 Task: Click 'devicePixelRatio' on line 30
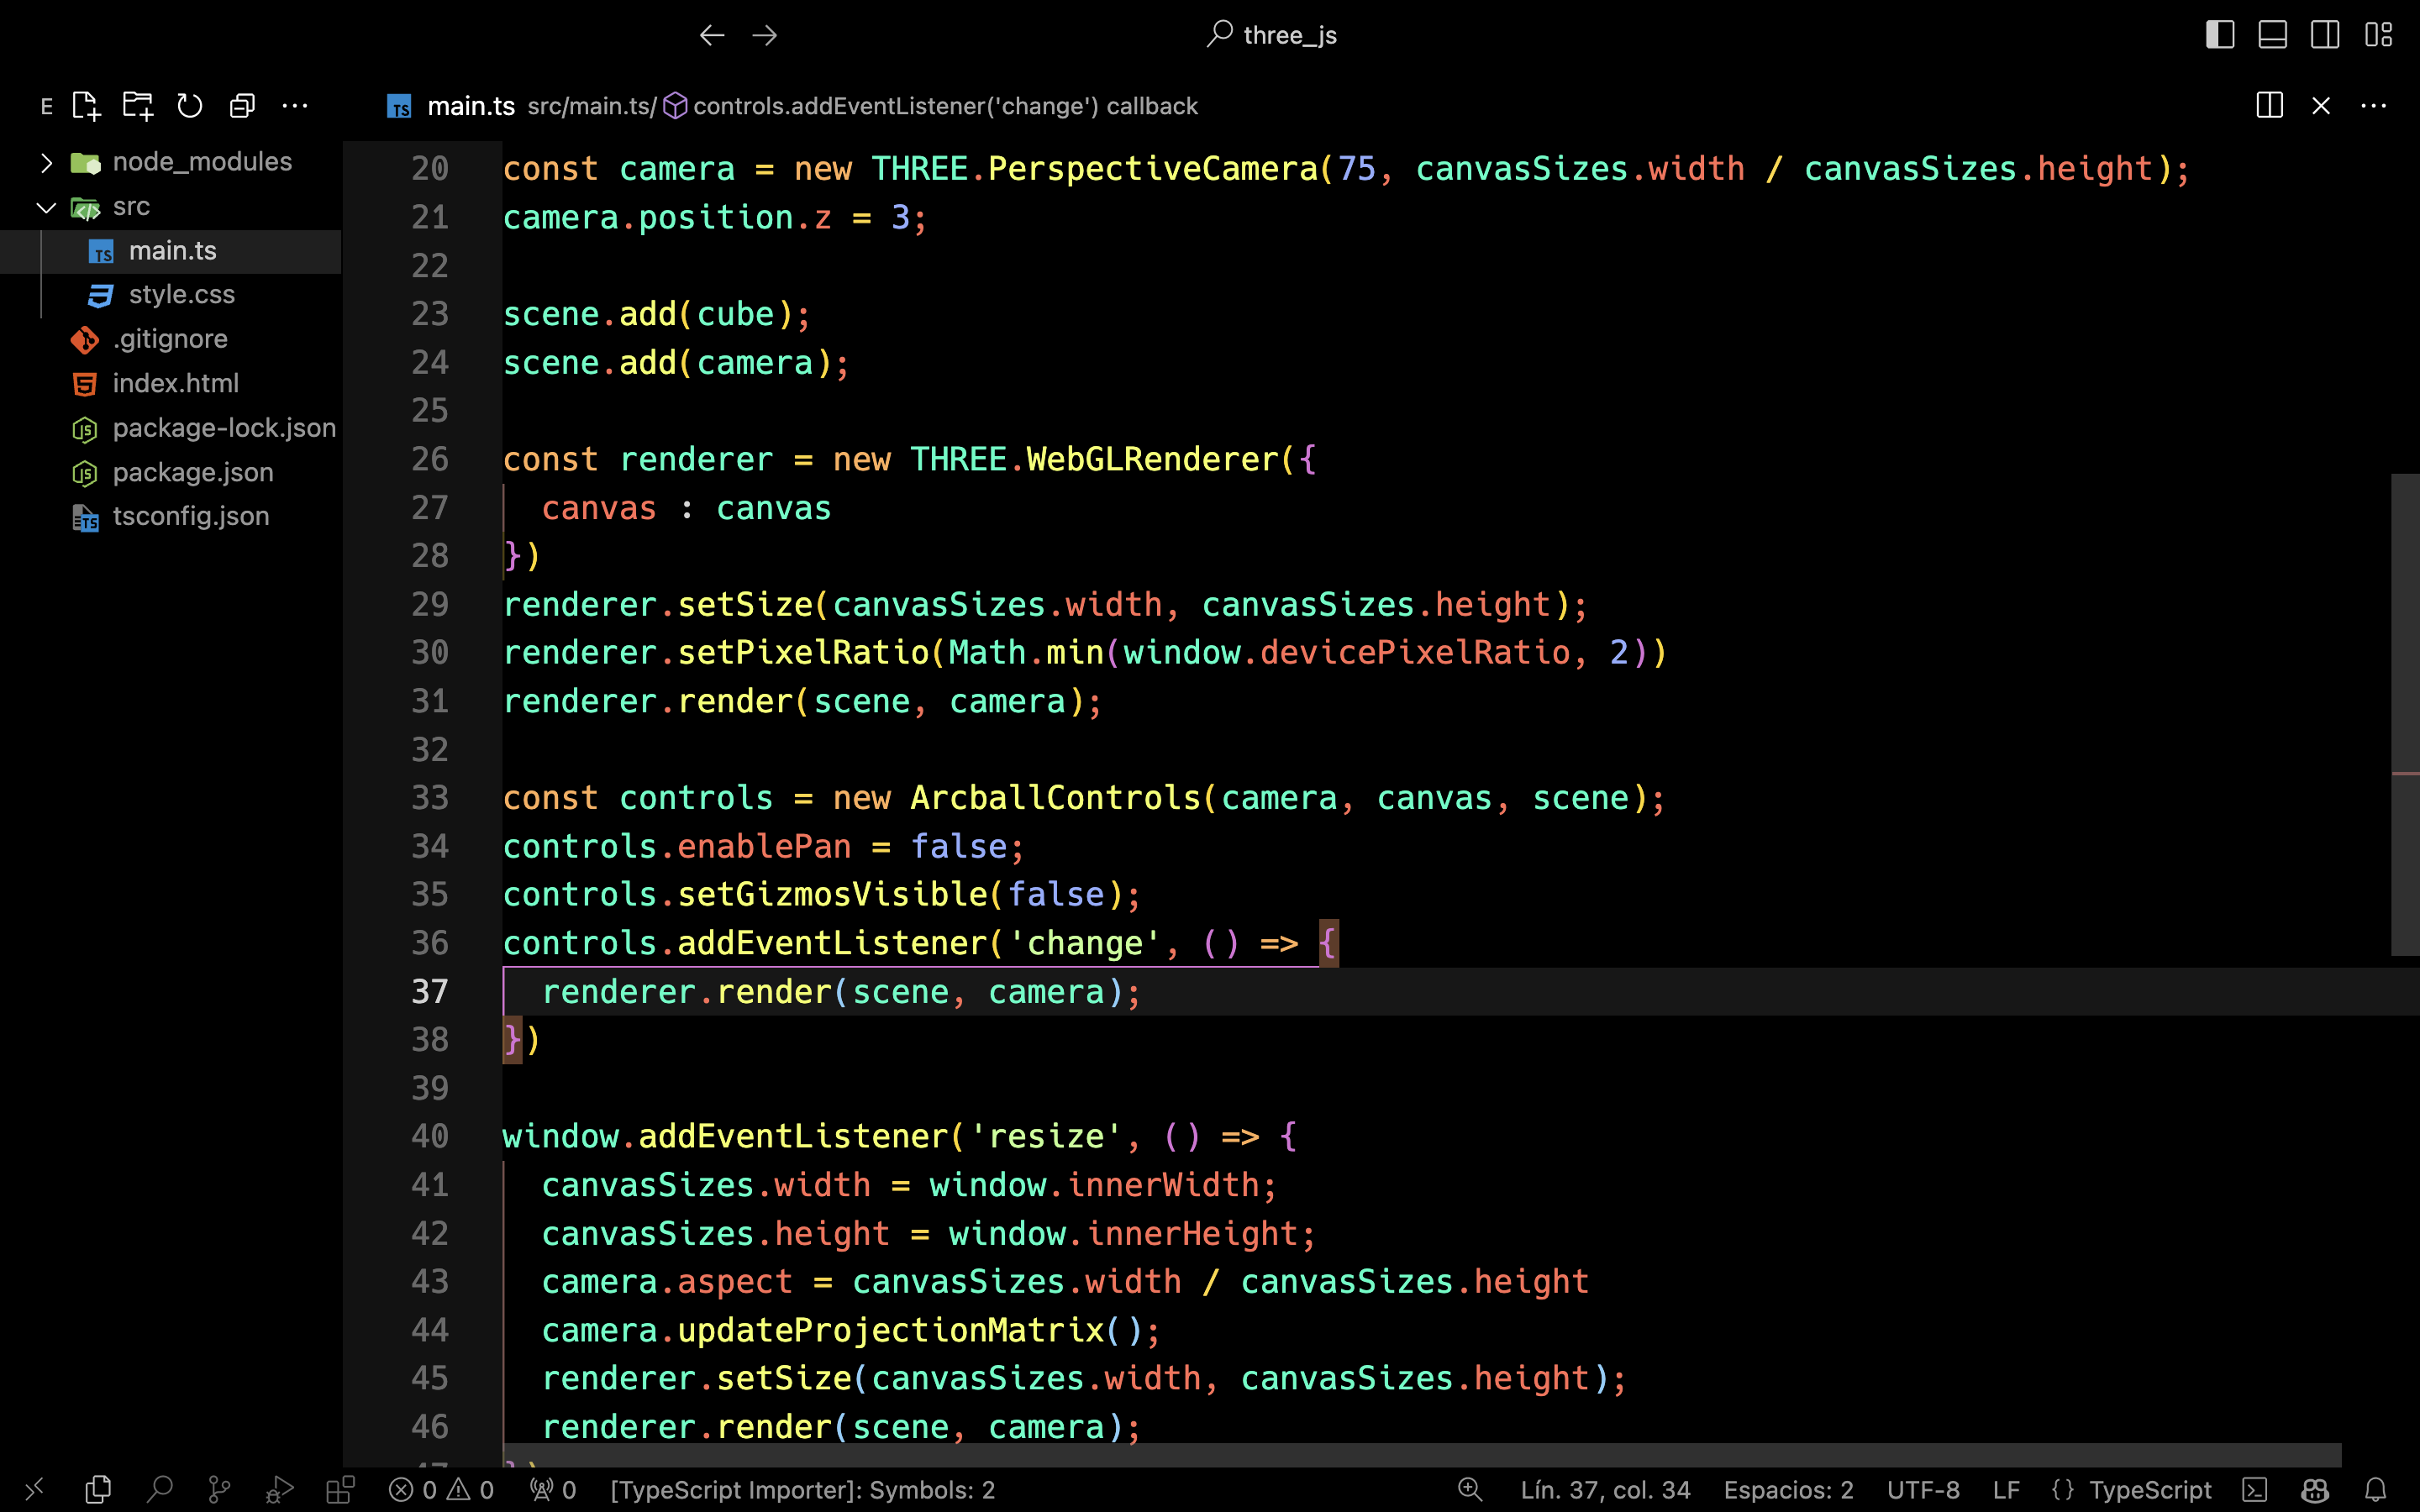coord(1415,653)
